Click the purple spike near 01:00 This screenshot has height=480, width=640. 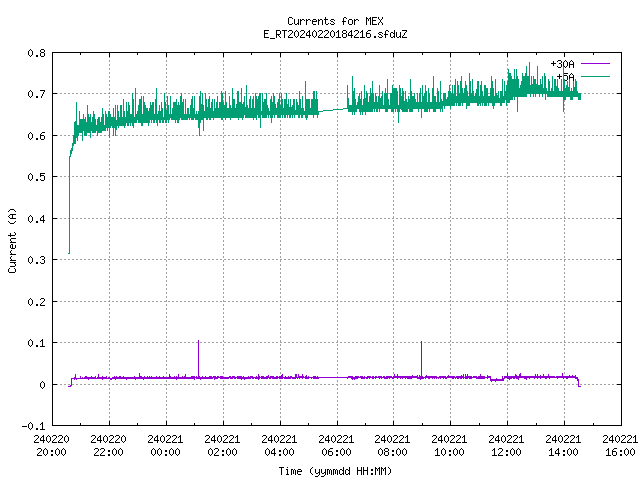(198, 358)
